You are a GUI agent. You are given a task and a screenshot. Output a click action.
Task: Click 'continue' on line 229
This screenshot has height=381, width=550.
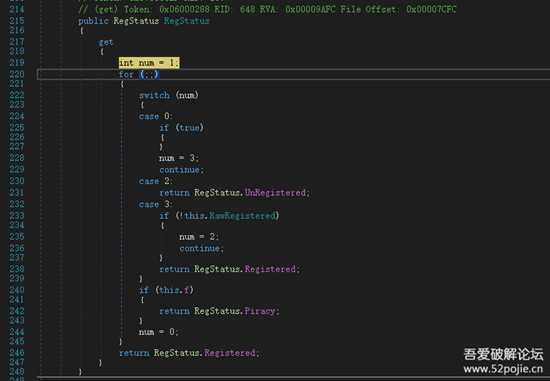coord(180,170)
